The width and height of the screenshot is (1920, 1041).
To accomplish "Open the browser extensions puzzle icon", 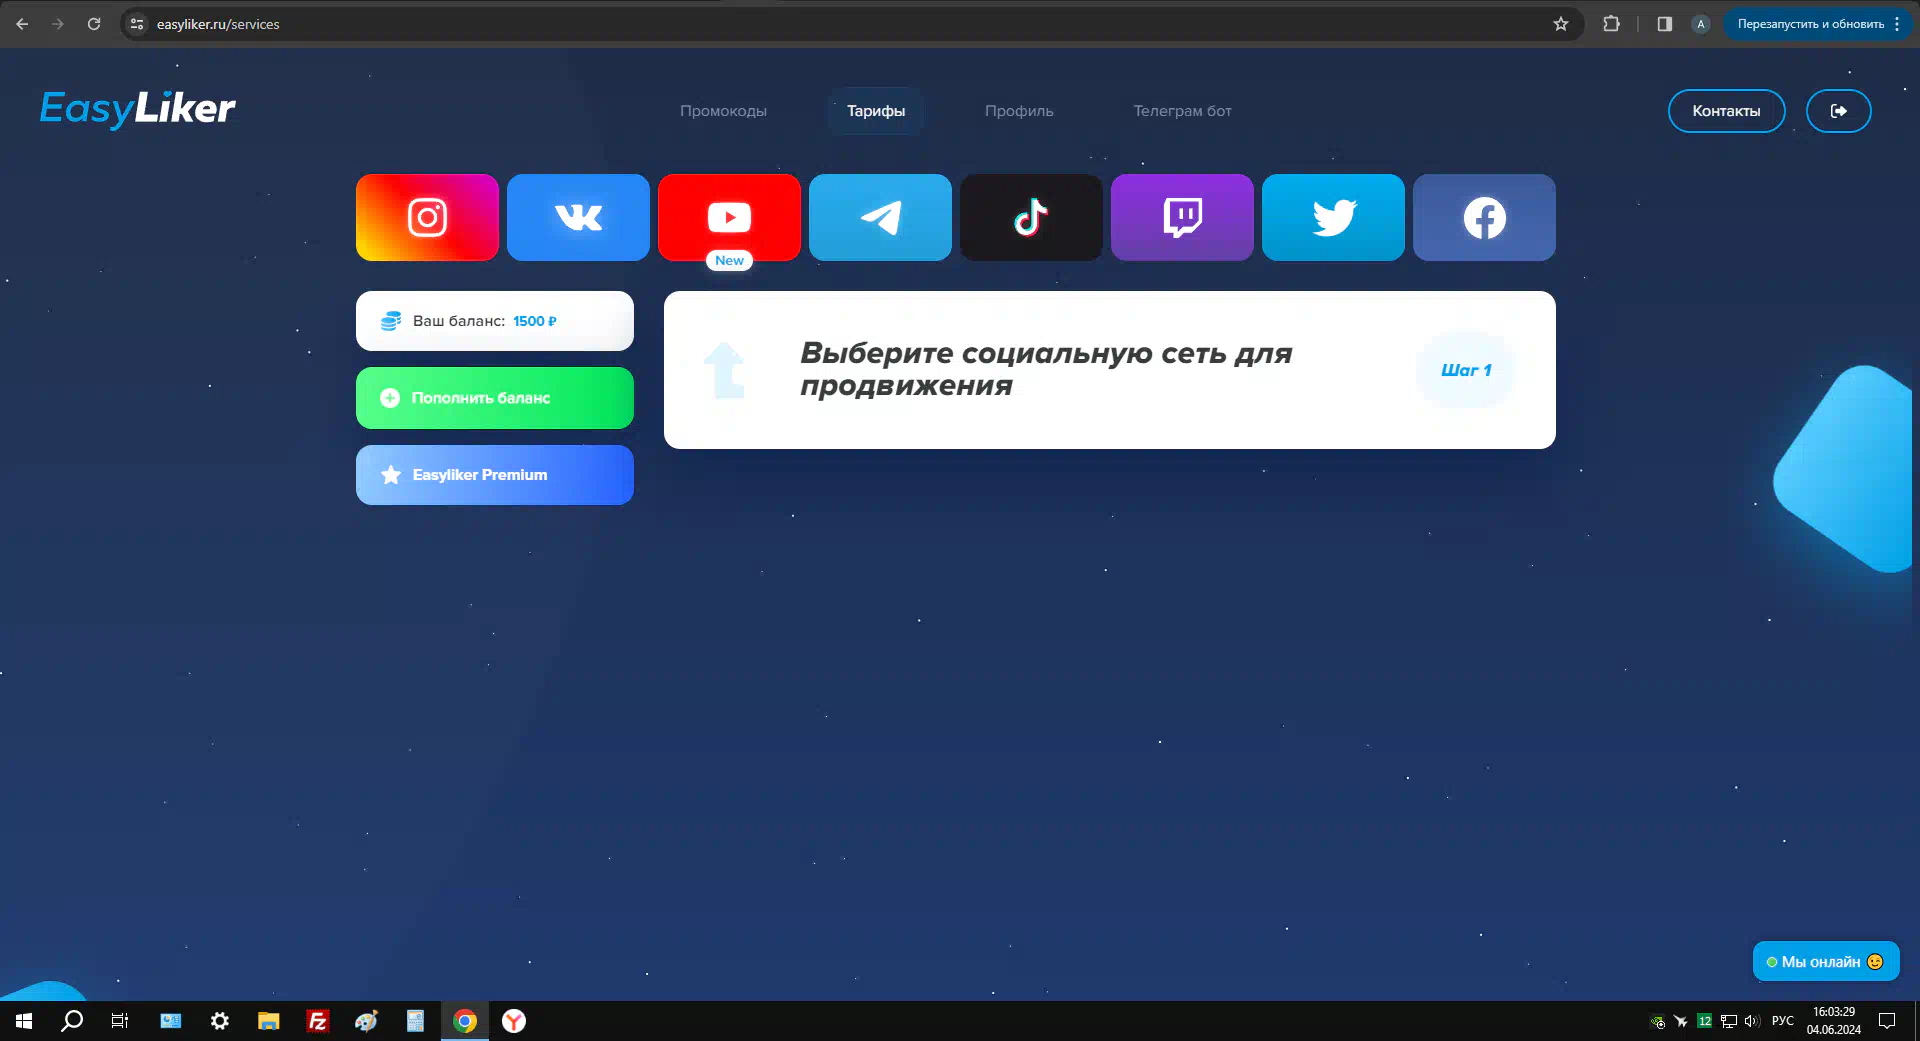I will tap(1611, 24).
